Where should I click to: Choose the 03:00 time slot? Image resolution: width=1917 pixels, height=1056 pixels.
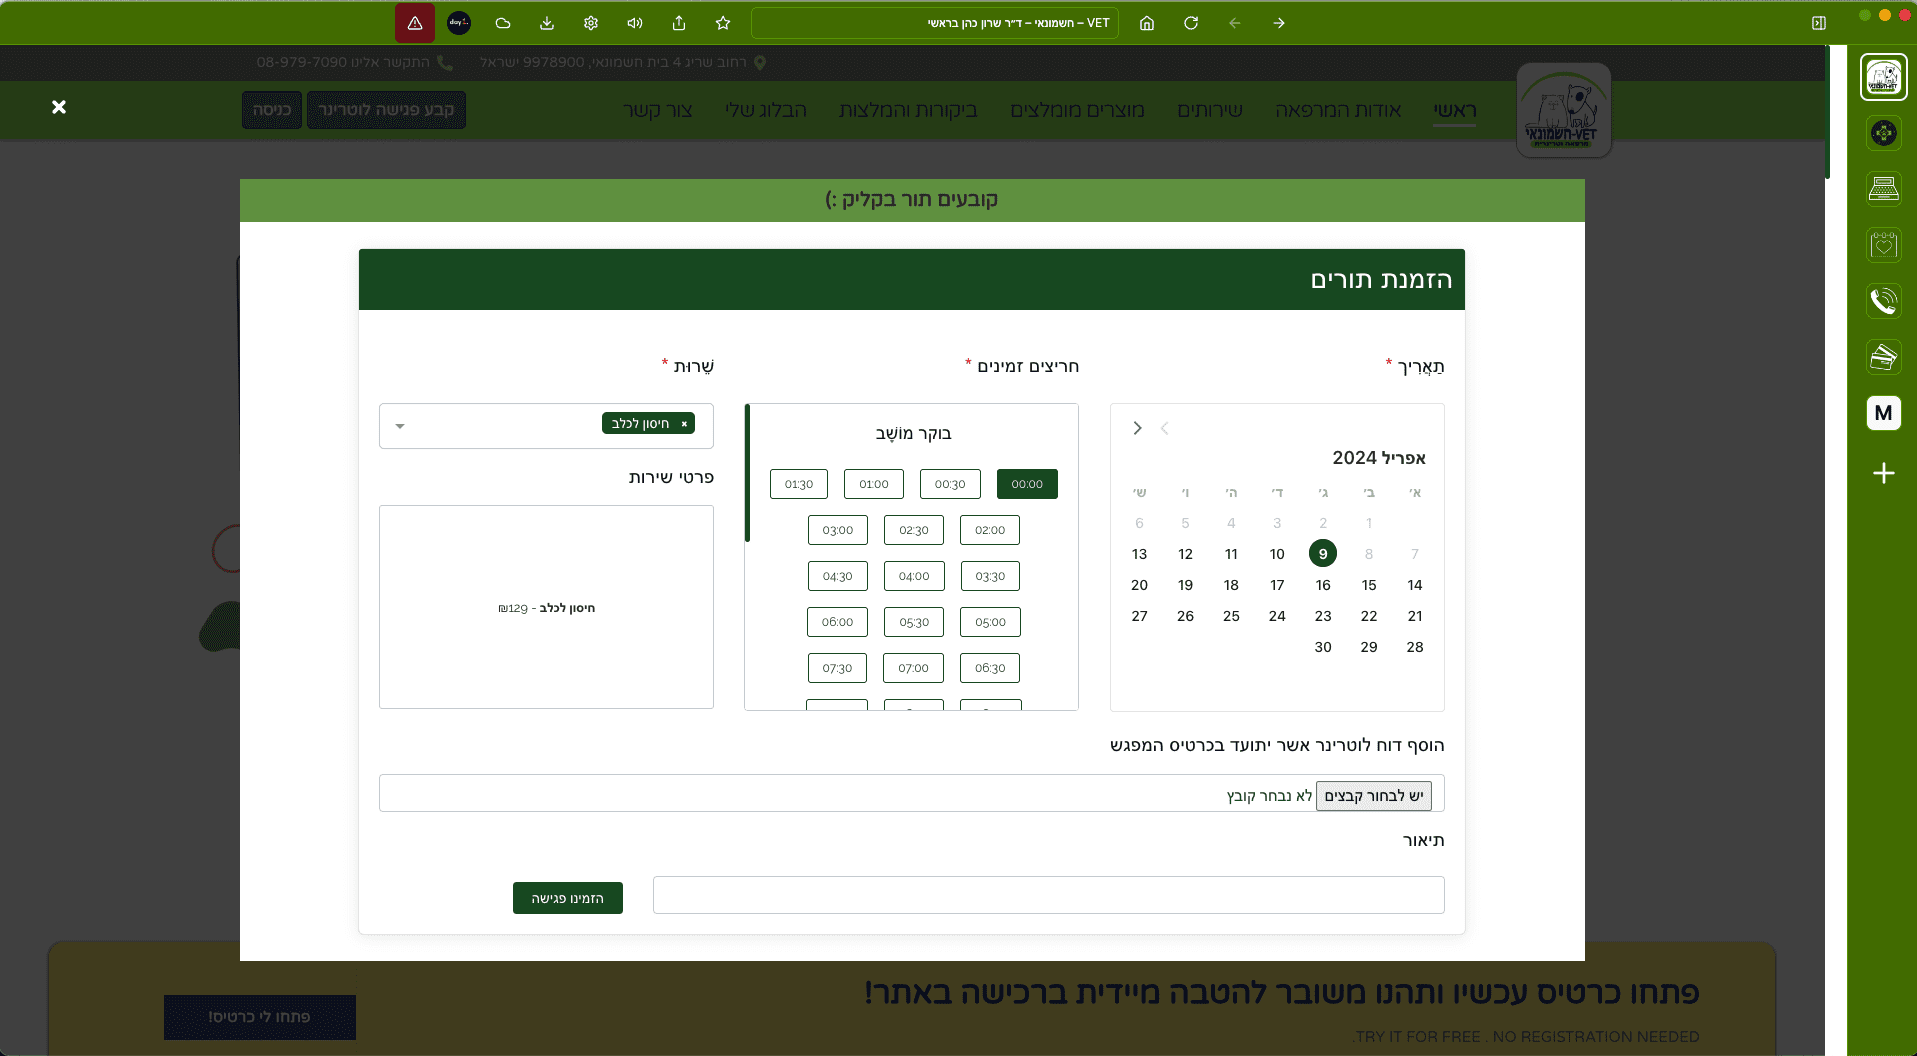838,530
